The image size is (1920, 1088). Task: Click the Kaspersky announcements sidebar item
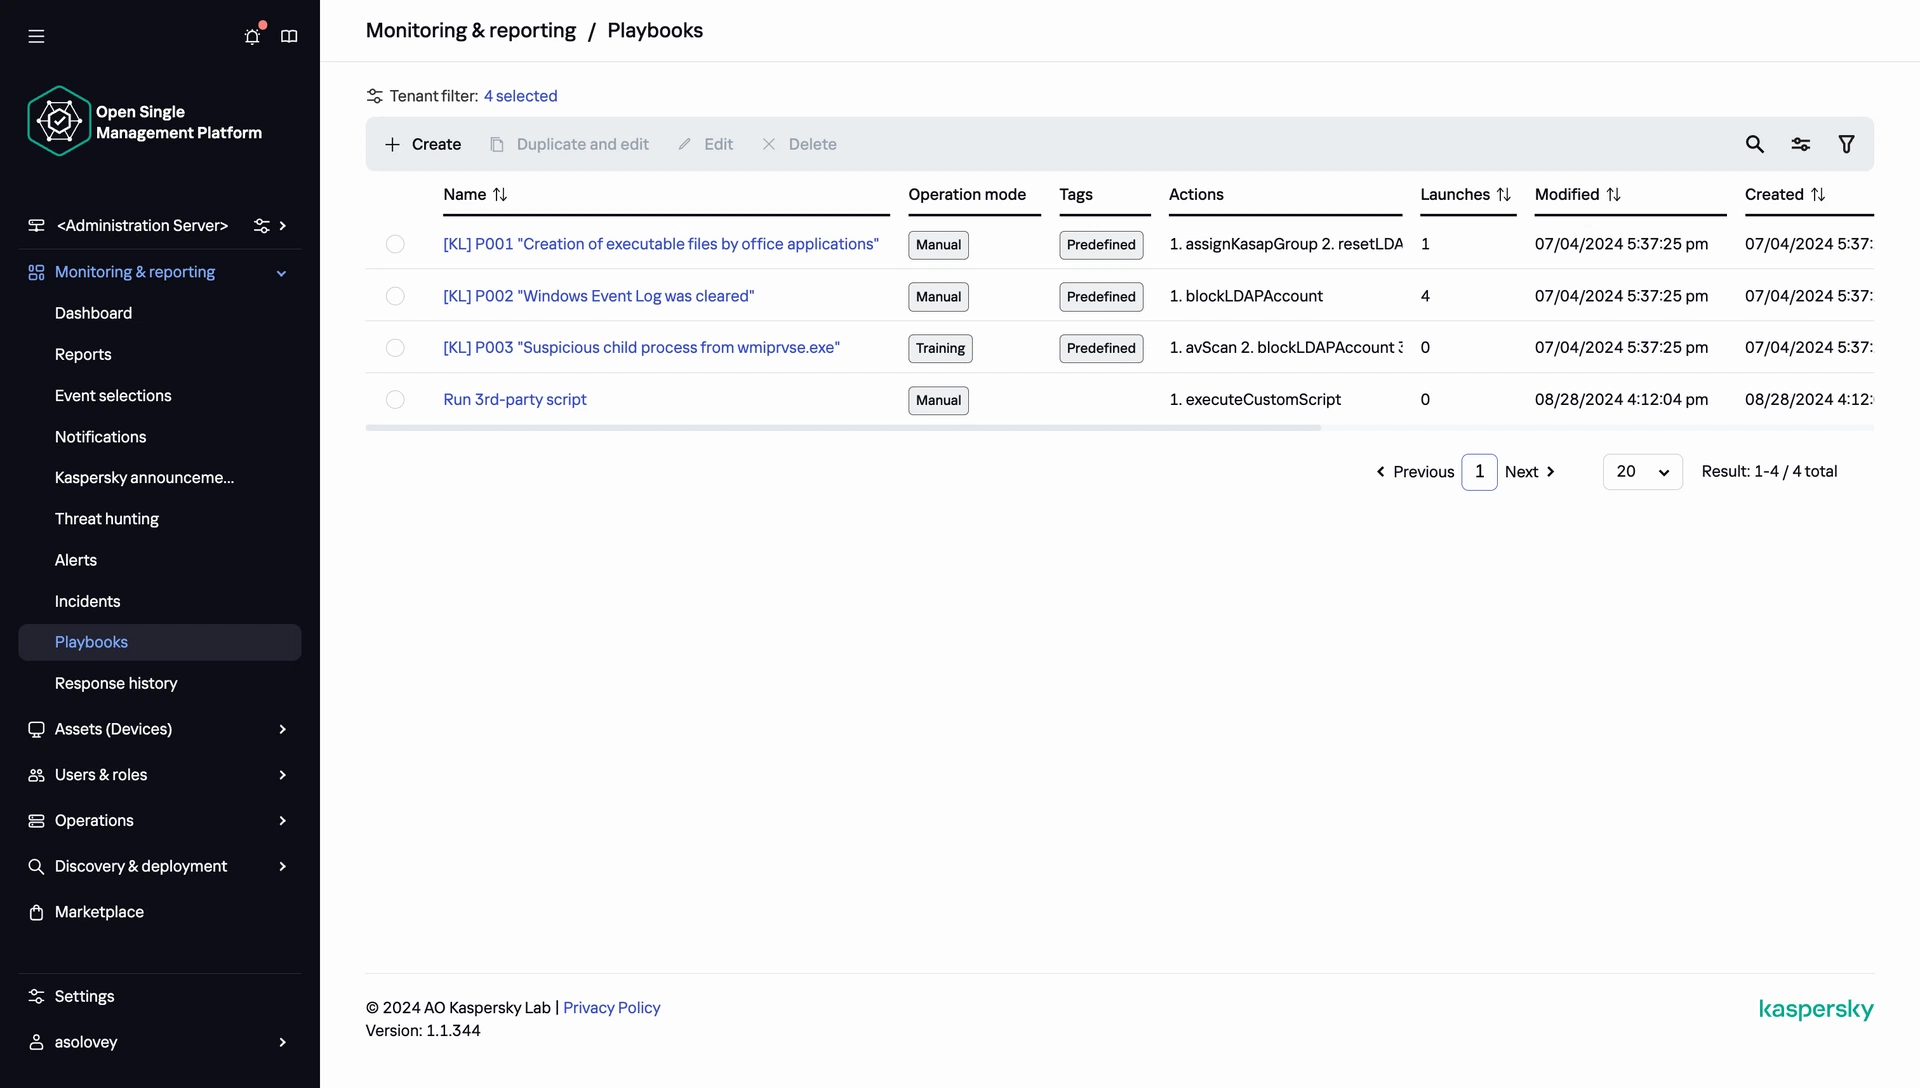(145, 478)
